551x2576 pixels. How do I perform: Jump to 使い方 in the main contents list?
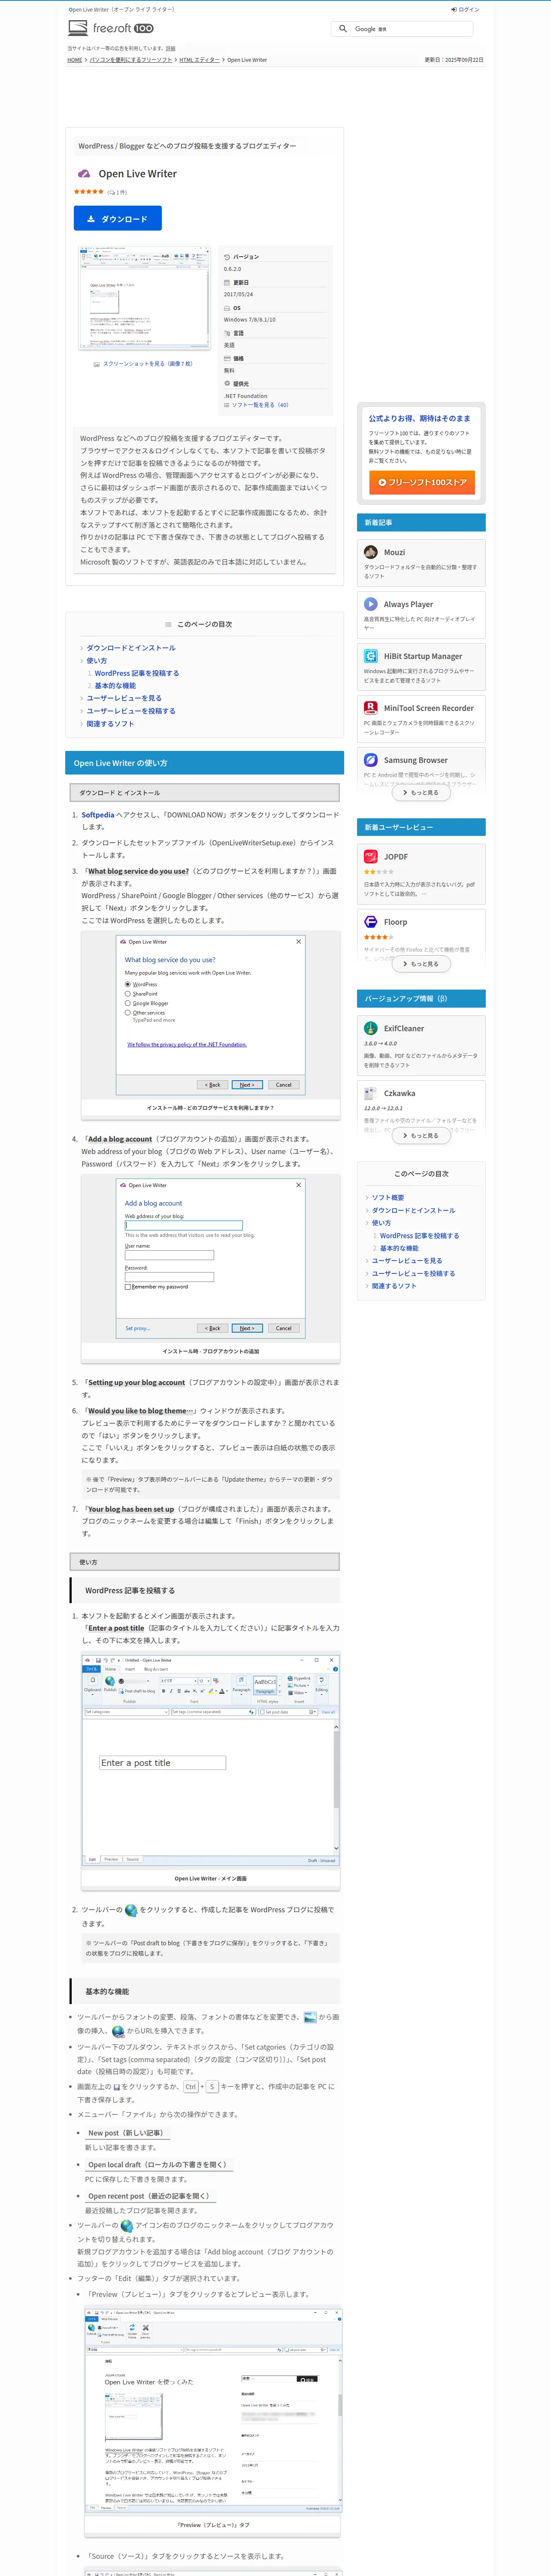97,661
